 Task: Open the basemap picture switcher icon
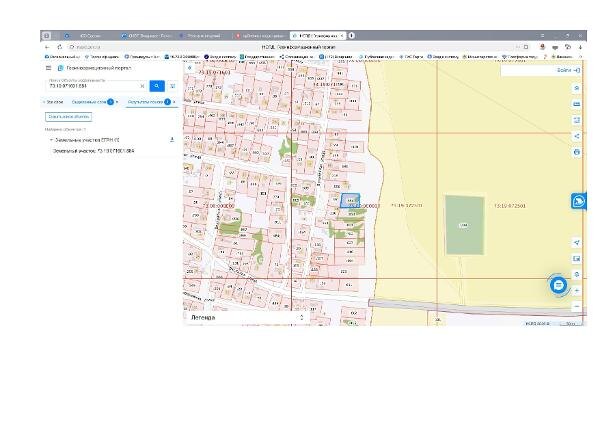pyautogui.click(x=577, y=259)
